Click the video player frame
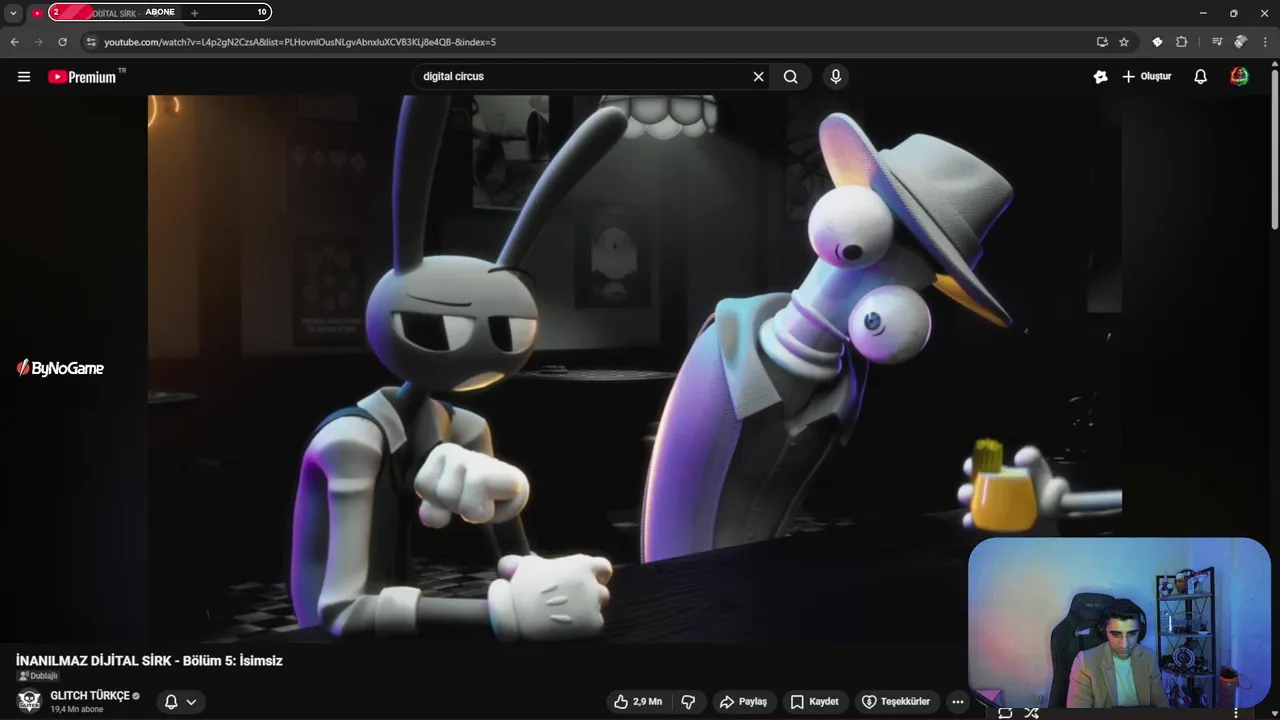 pos(635,369)
